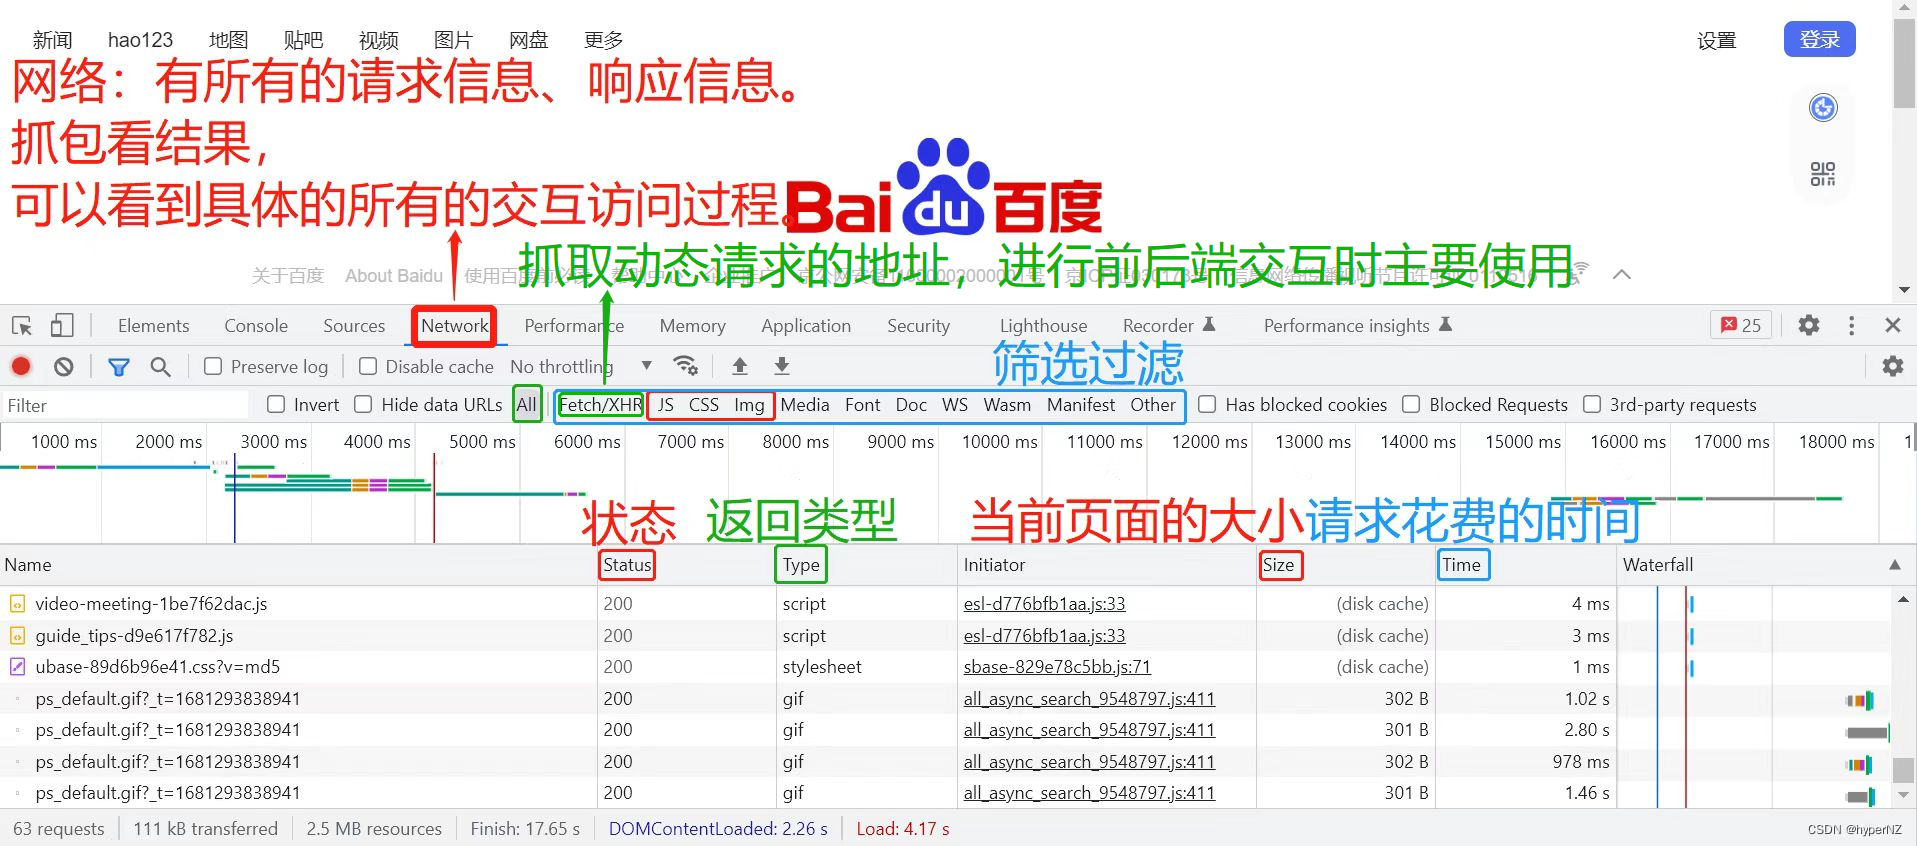Sort by the Name column header
This screenshot has height=846, width=1917.
coord(298,565)
